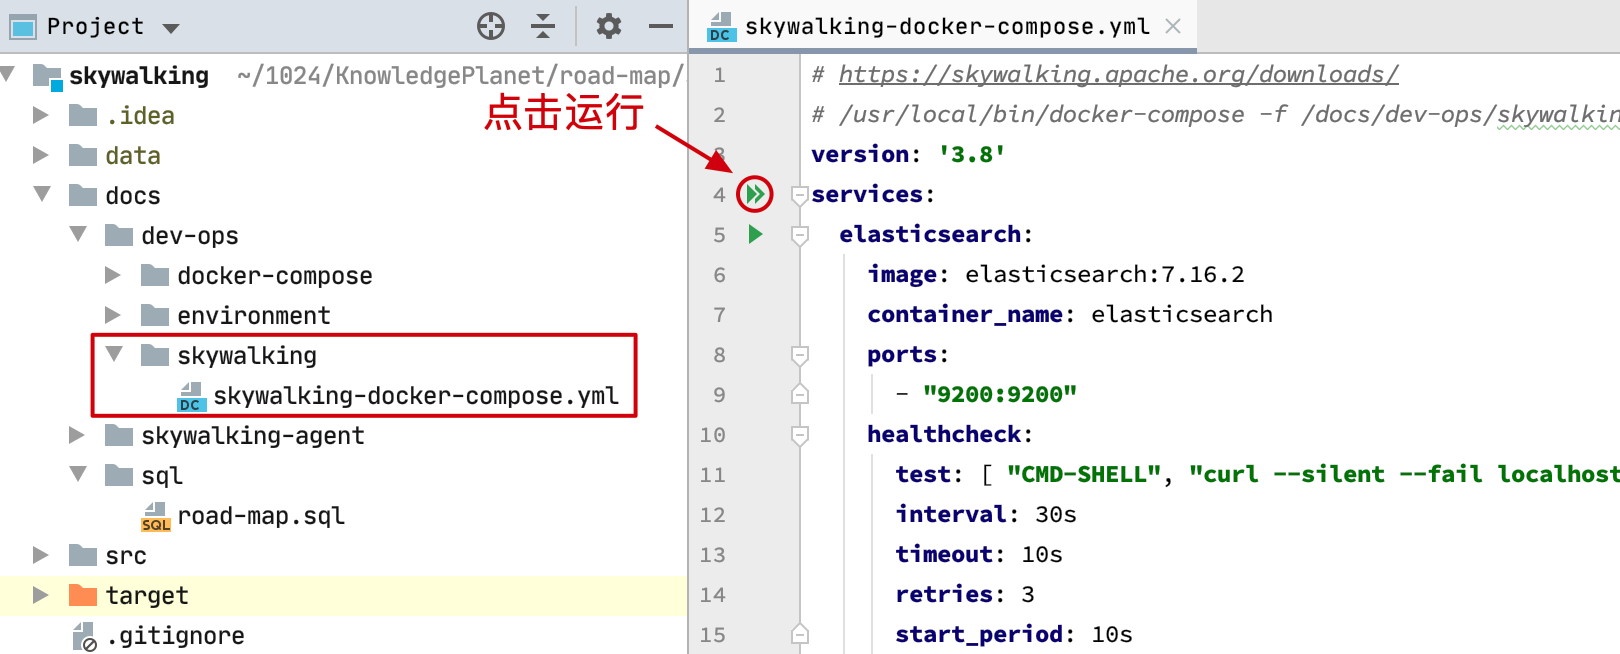The width and height of the screenshot is (1620, 654).
Task: Click the skywalking-agent folder icon
Action: click(x=119, y=436)
